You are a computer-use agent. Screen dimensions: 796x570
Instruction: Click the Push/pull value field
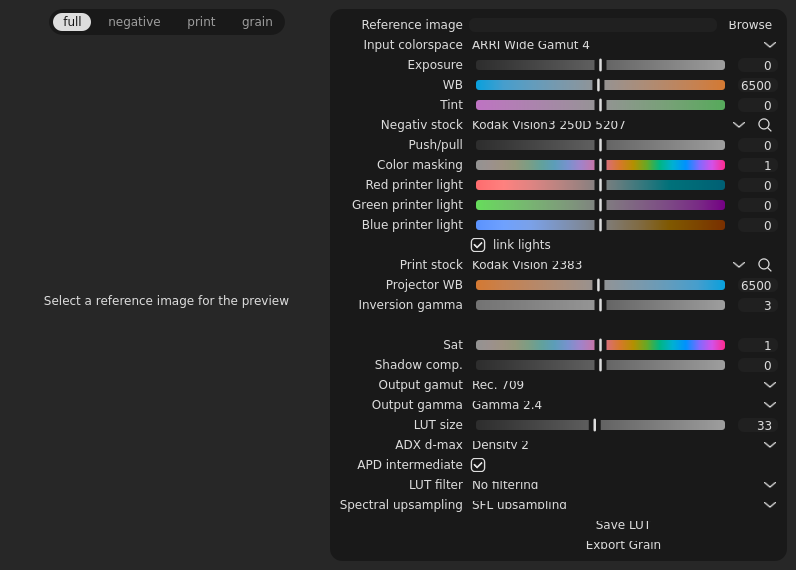coord(756,146)
